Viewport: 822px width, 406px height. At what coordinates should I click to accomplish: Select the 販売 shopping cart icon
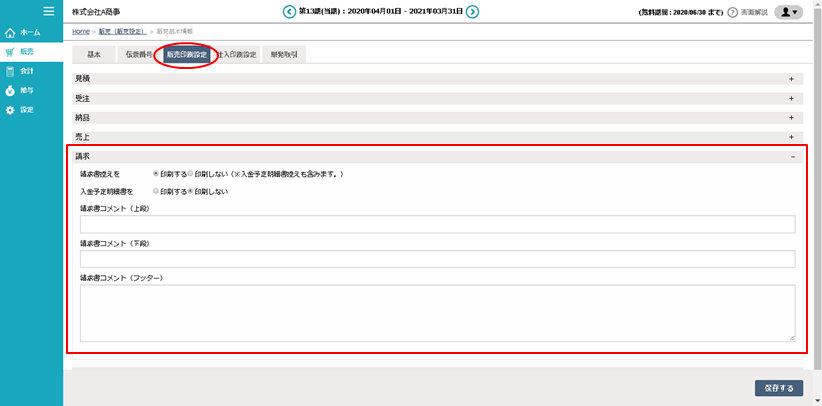[10, 52]
